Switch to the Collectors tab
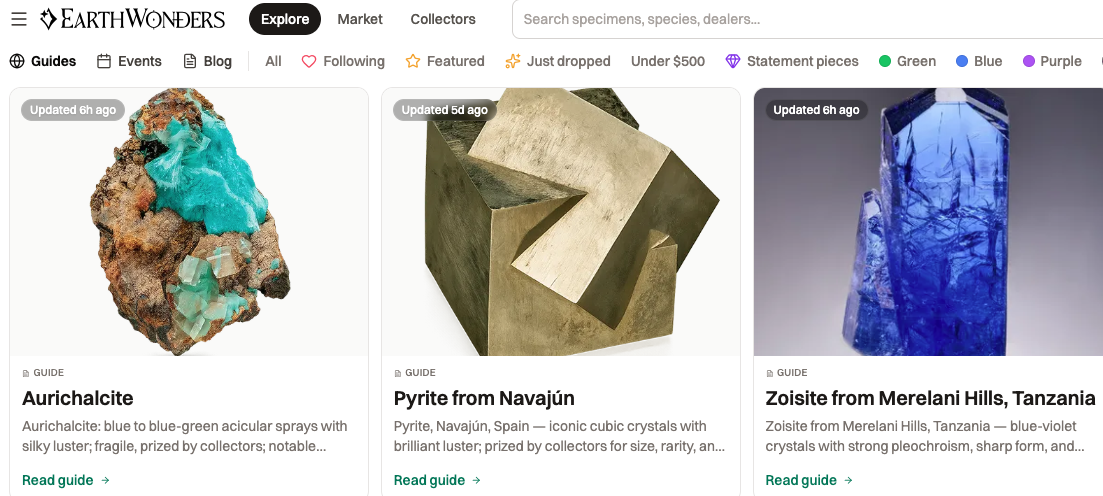1103x496 pixels. (443, 19)
